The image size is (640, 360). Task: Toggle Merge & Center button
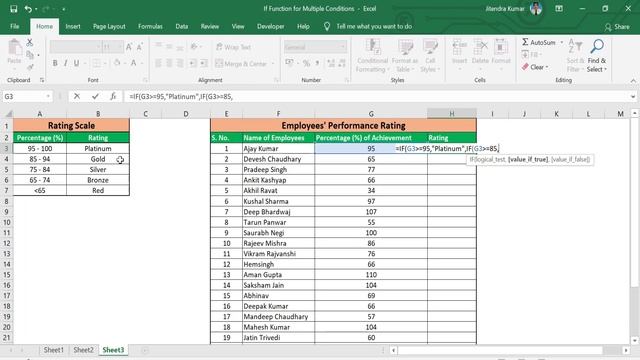(241, 63)
